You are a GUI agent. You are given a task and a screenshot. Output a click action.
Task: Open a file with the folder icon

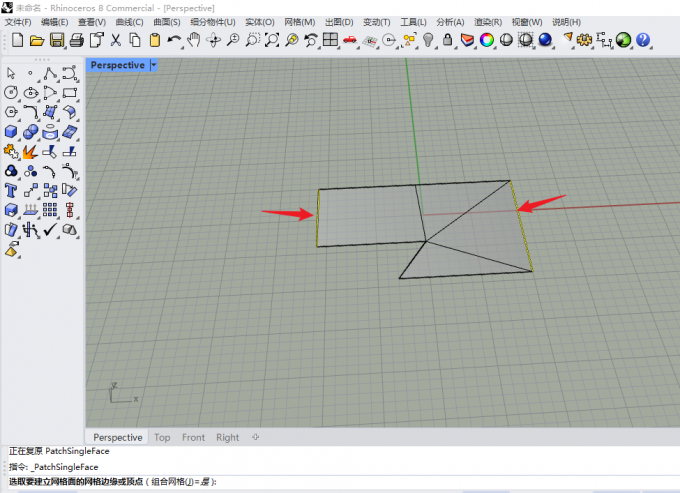point(37,41)
